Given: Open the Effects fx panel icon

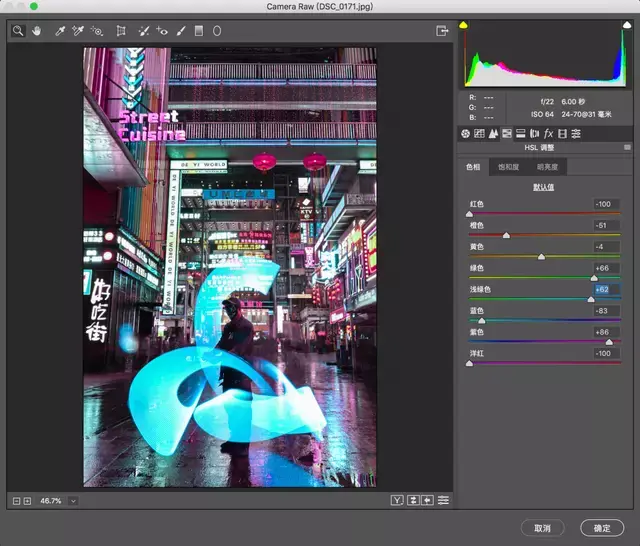Looking at the screenshot, I should (x=548, y=133).
